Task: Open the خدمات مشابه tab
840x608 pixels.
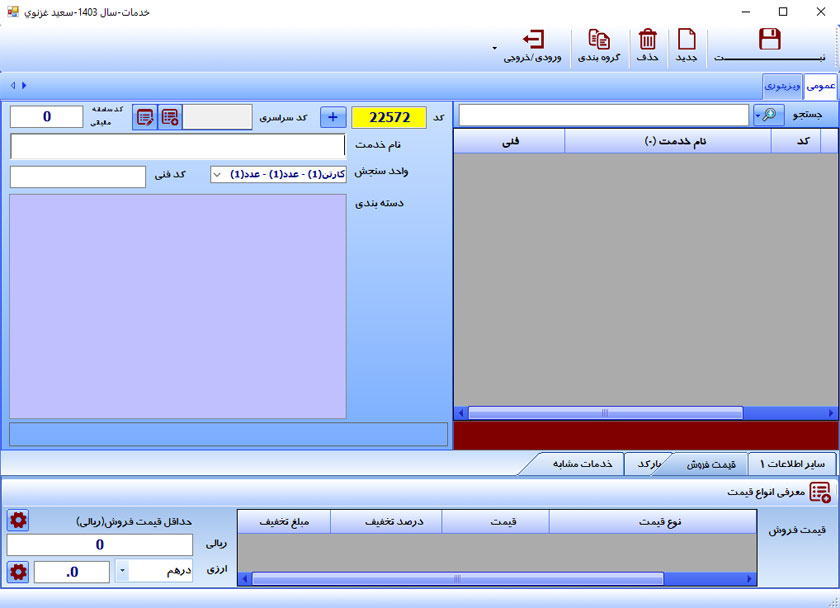Action: tap(582, 464)
